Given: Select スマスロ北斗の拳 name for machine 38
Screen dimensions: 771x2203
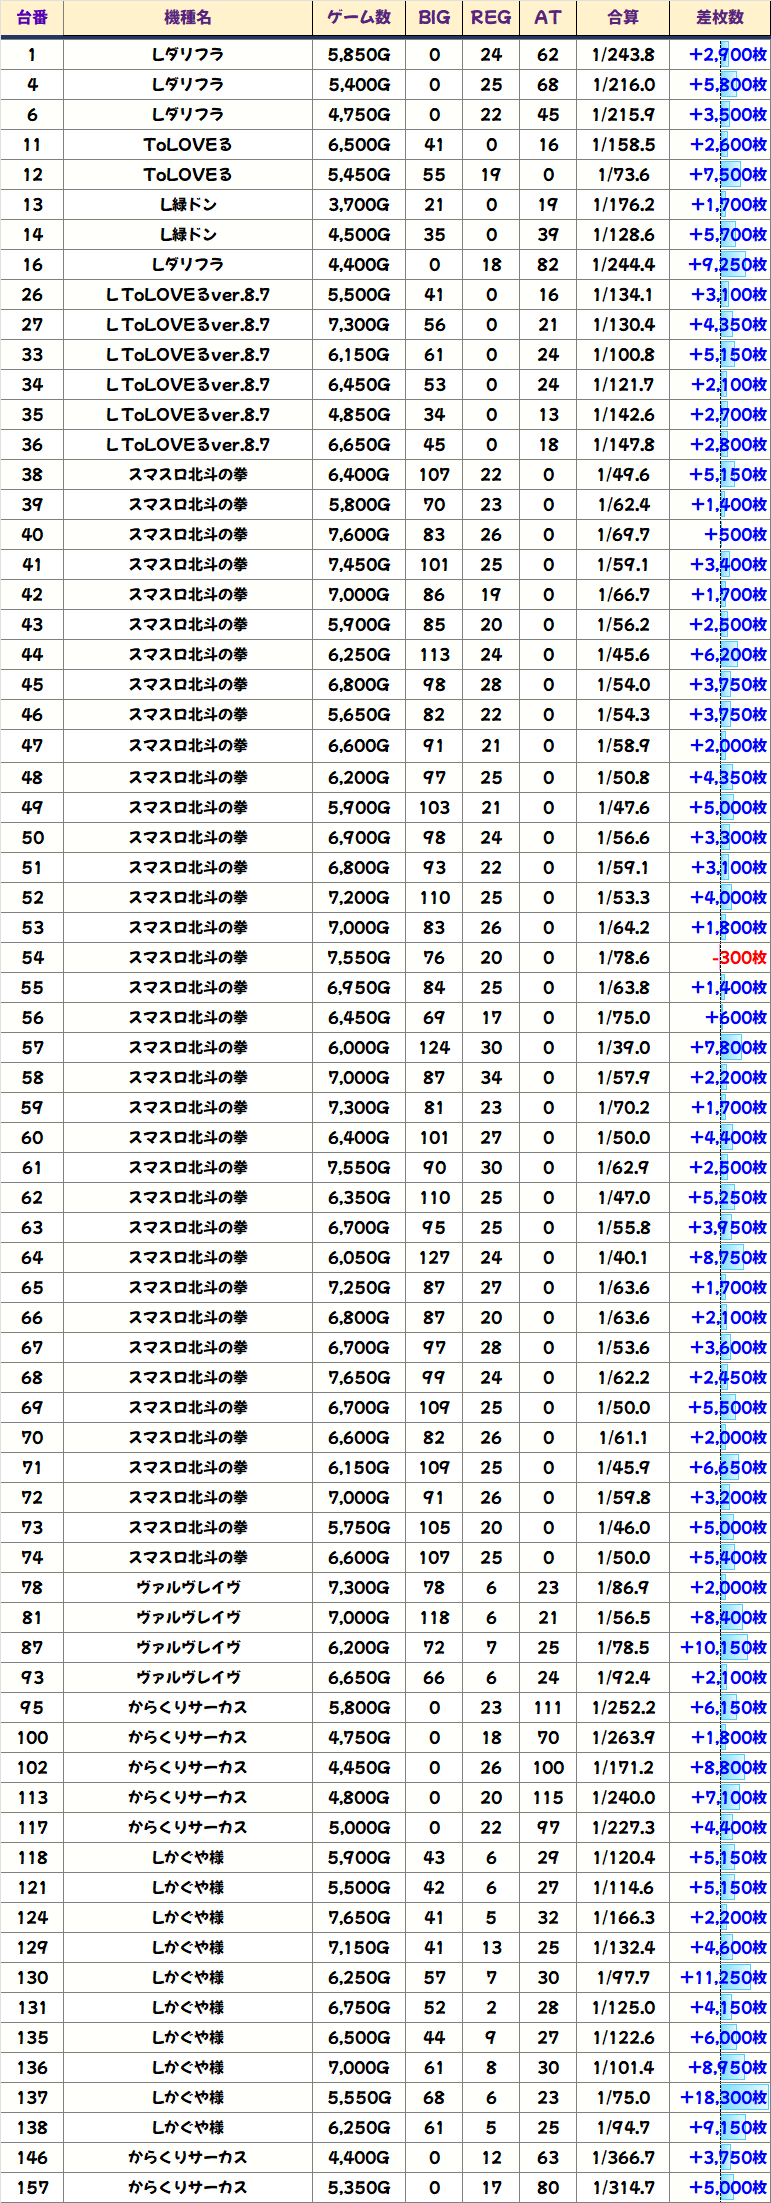Looking at the screenshot, I should click(188, 474).
